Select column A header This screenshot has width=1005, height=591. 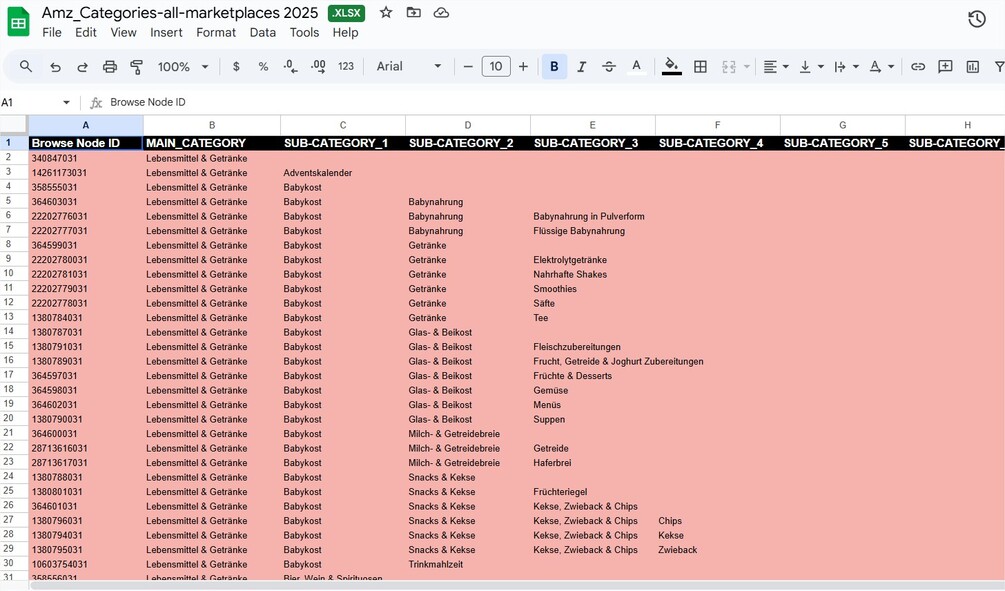pyautogui.click(x=85, y=125)
